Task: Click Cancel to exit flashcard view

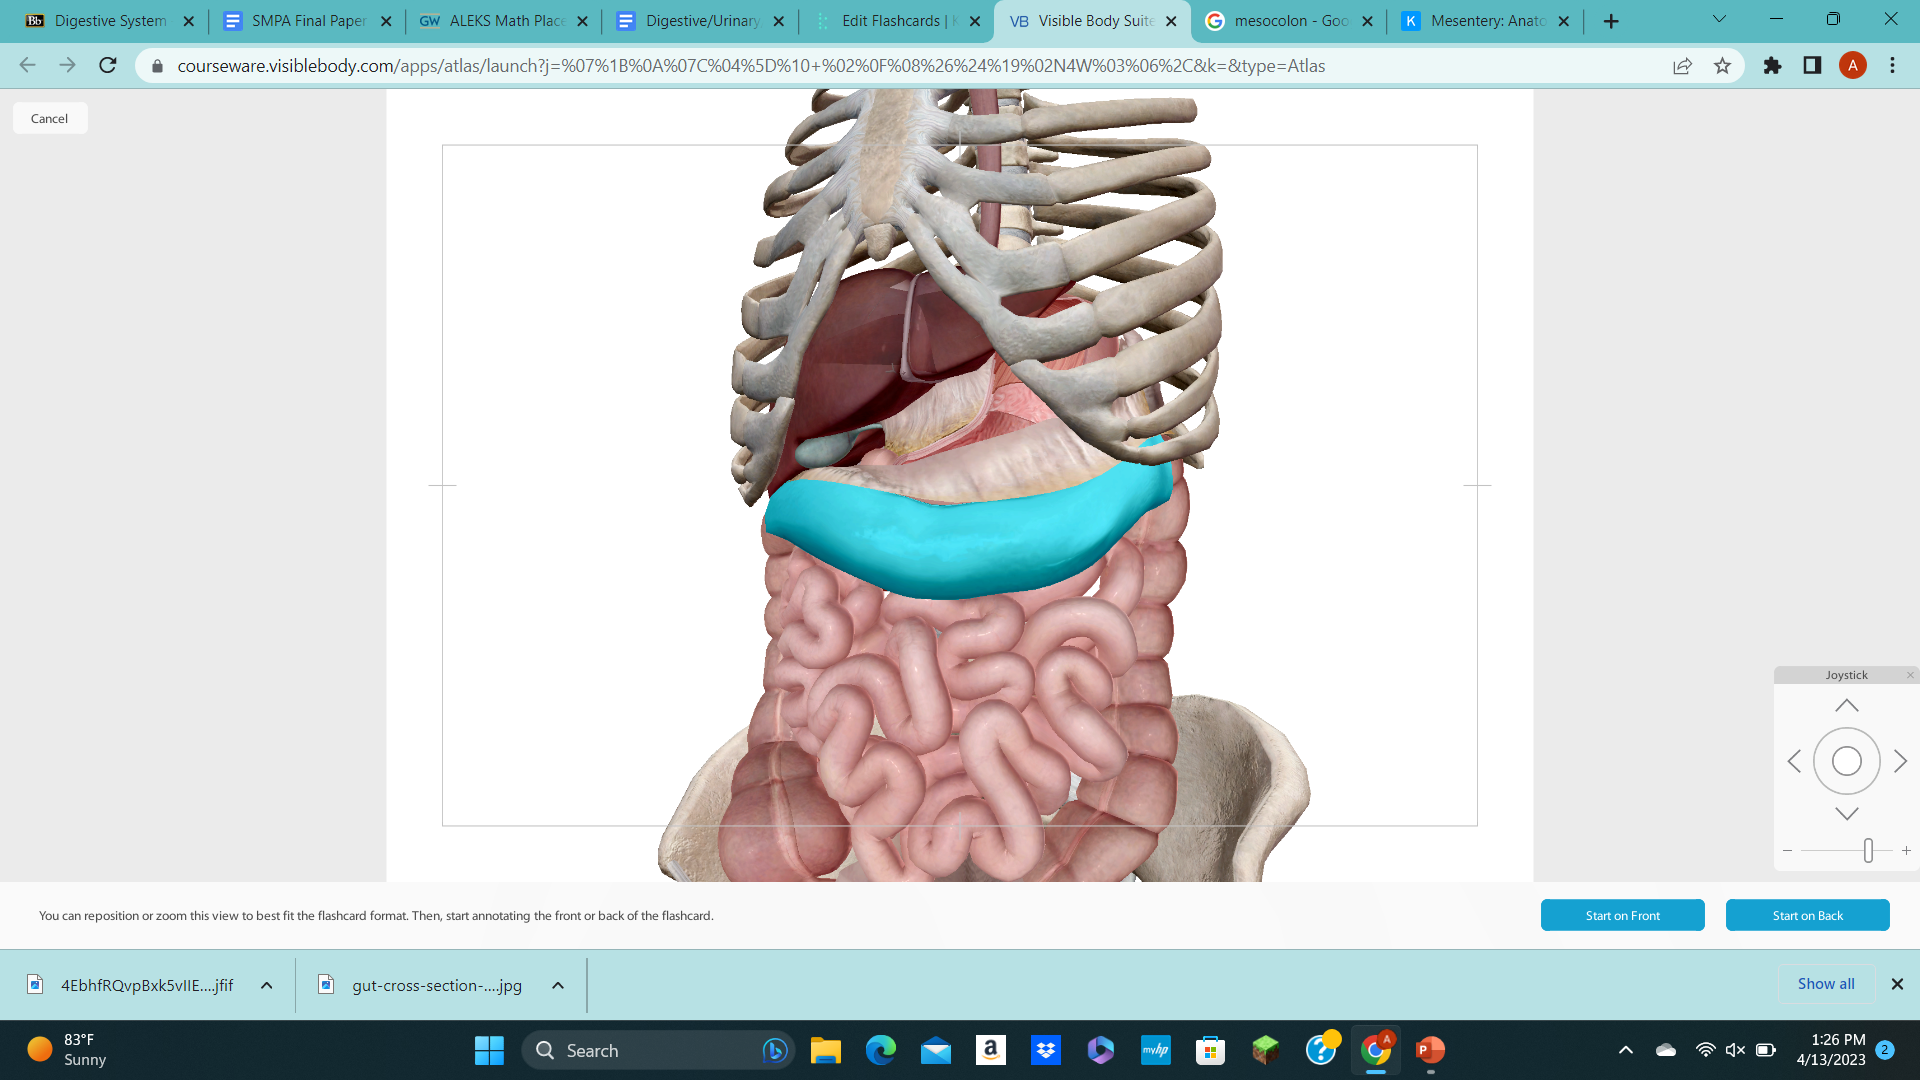Action: (x=49, y=117)
